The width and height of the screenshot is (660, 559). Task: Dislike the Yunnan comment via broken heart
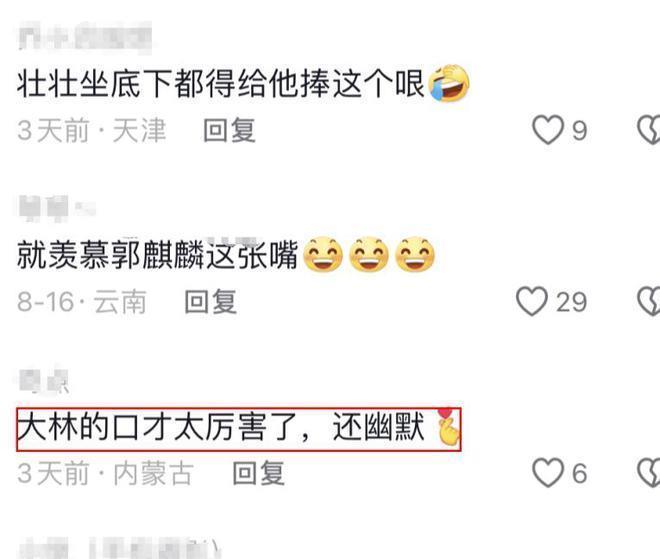tap(649, 301)
